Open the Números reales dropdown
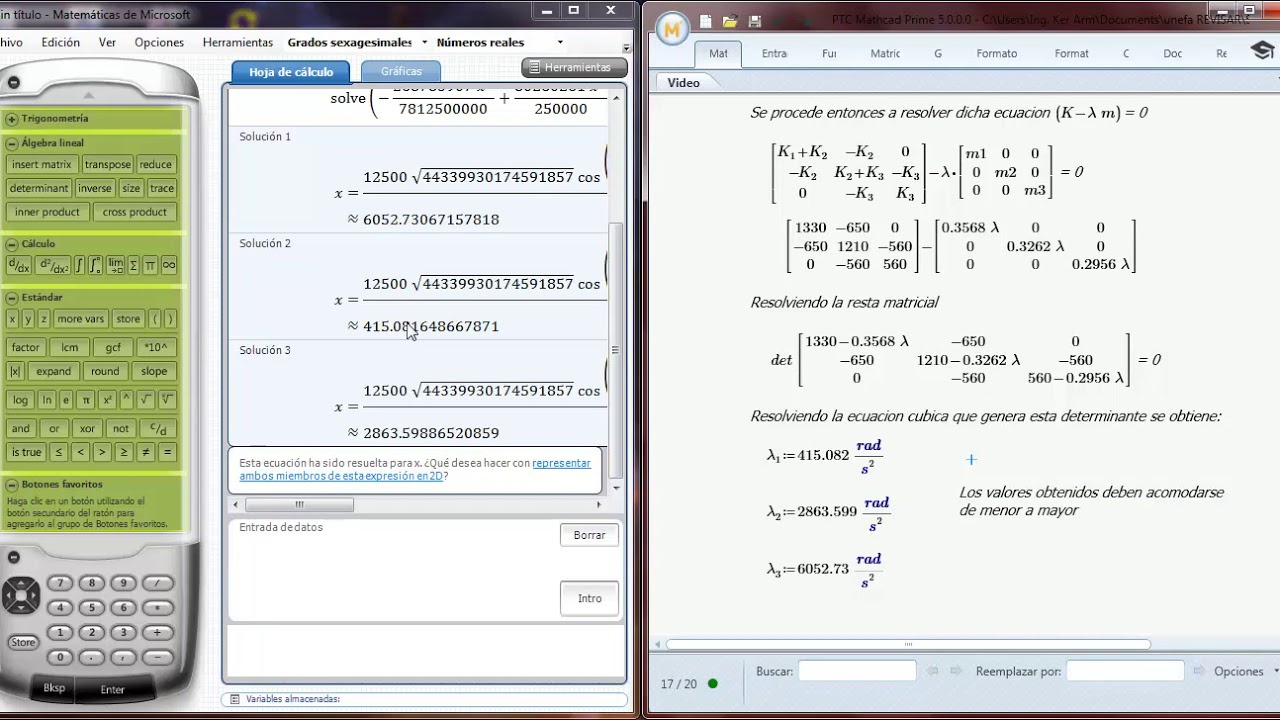 tap(500, 42)
